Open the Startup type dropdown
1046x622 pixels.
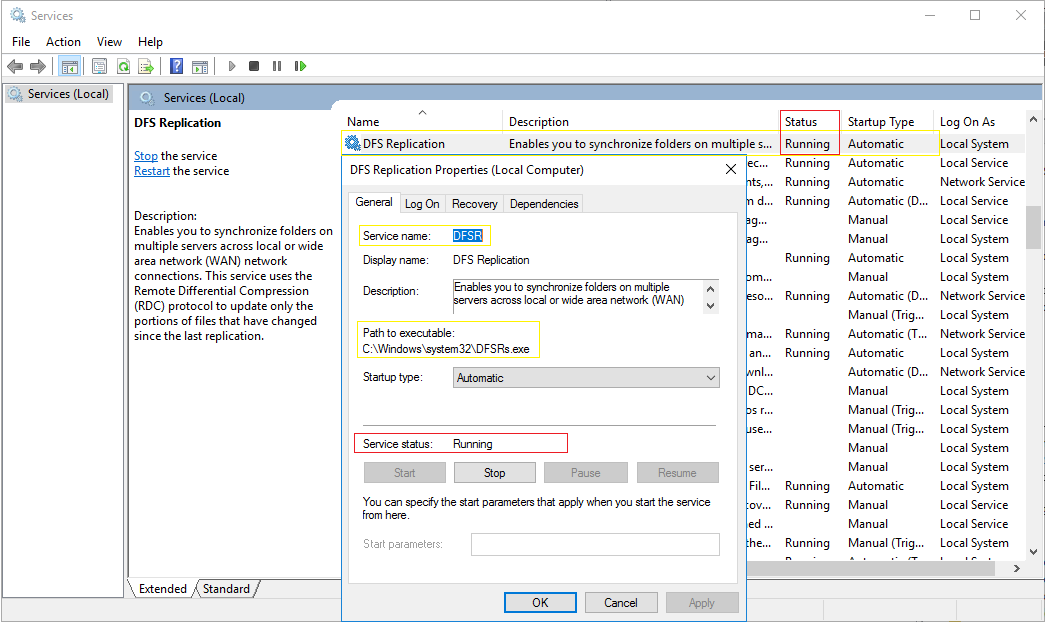[x=586, y=378]
